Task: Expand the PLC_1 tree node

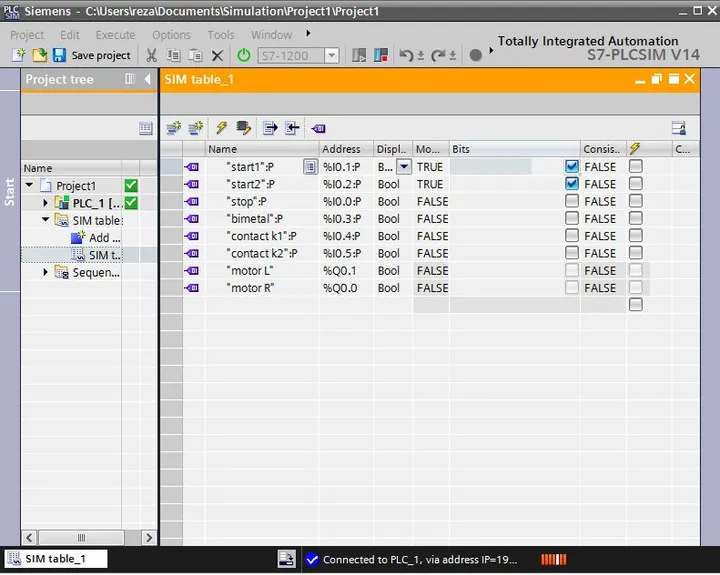Action: [45, 203]
